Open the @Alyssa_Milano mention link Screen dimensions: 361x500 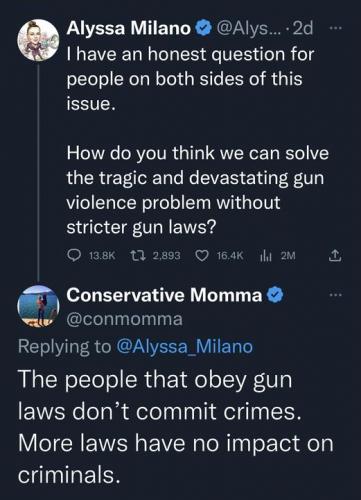tap(185, 346)
